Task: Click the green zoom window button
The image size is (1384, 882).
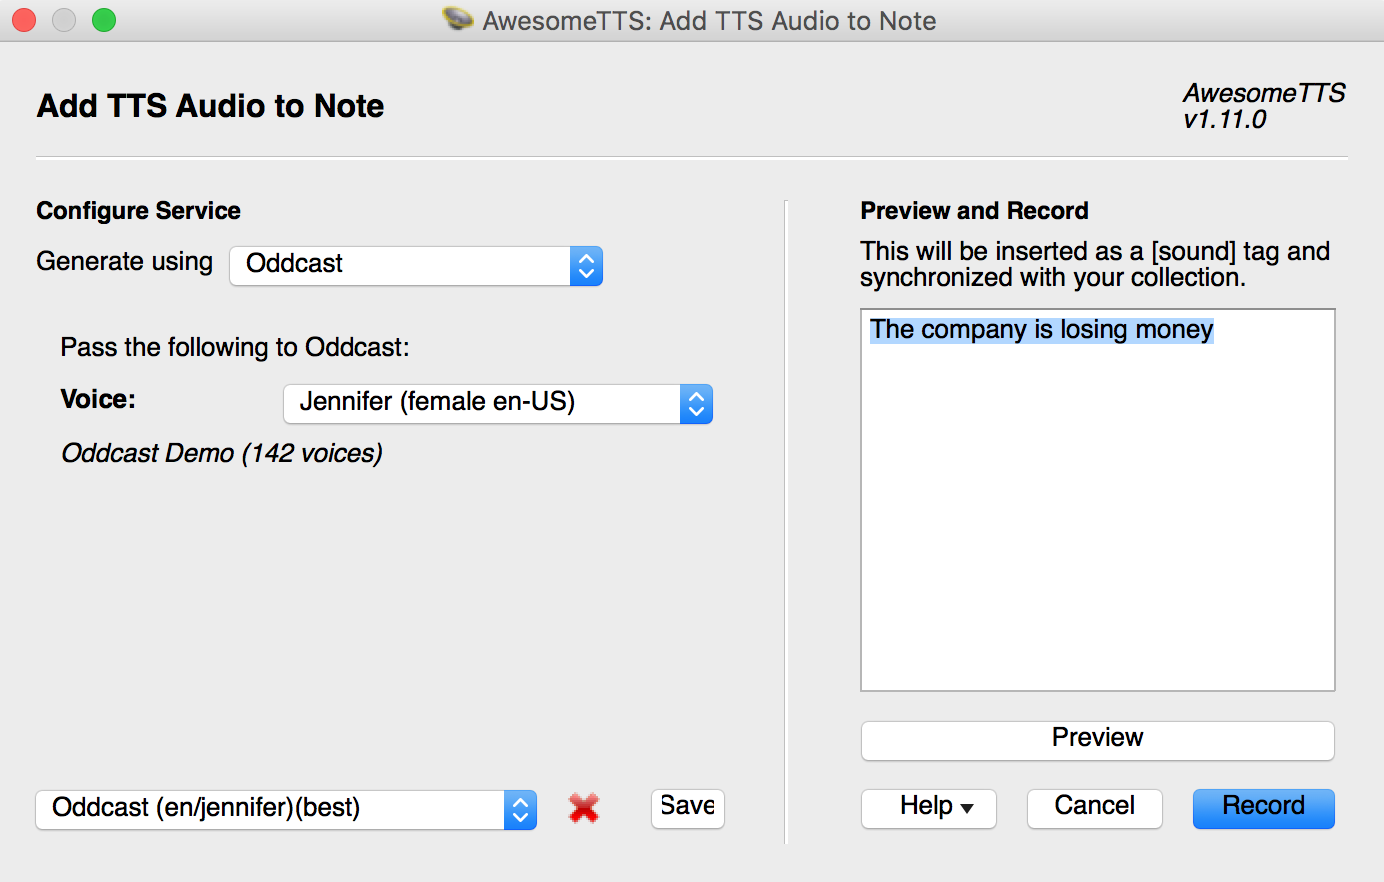Action: tap(104, 20)
